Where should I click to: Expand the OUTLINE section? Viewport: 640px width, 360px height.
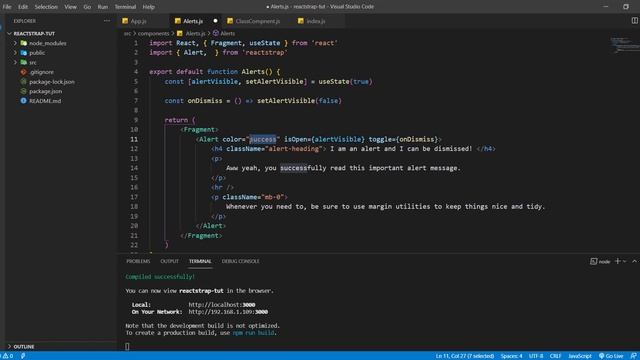24,347
